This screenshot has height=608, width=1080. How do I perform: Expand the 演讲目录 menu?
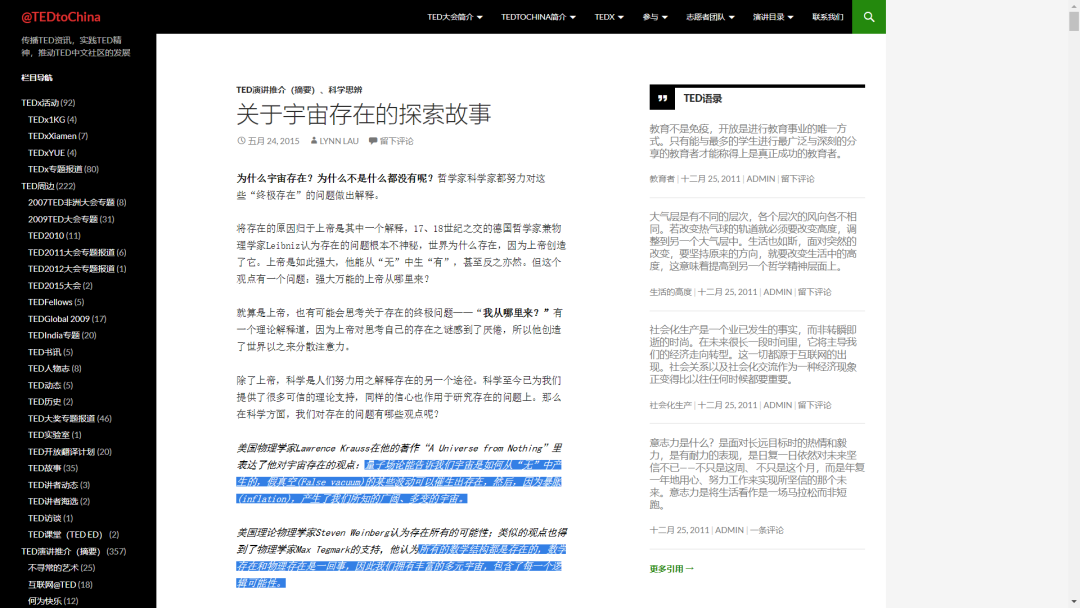tap(773, 17)
